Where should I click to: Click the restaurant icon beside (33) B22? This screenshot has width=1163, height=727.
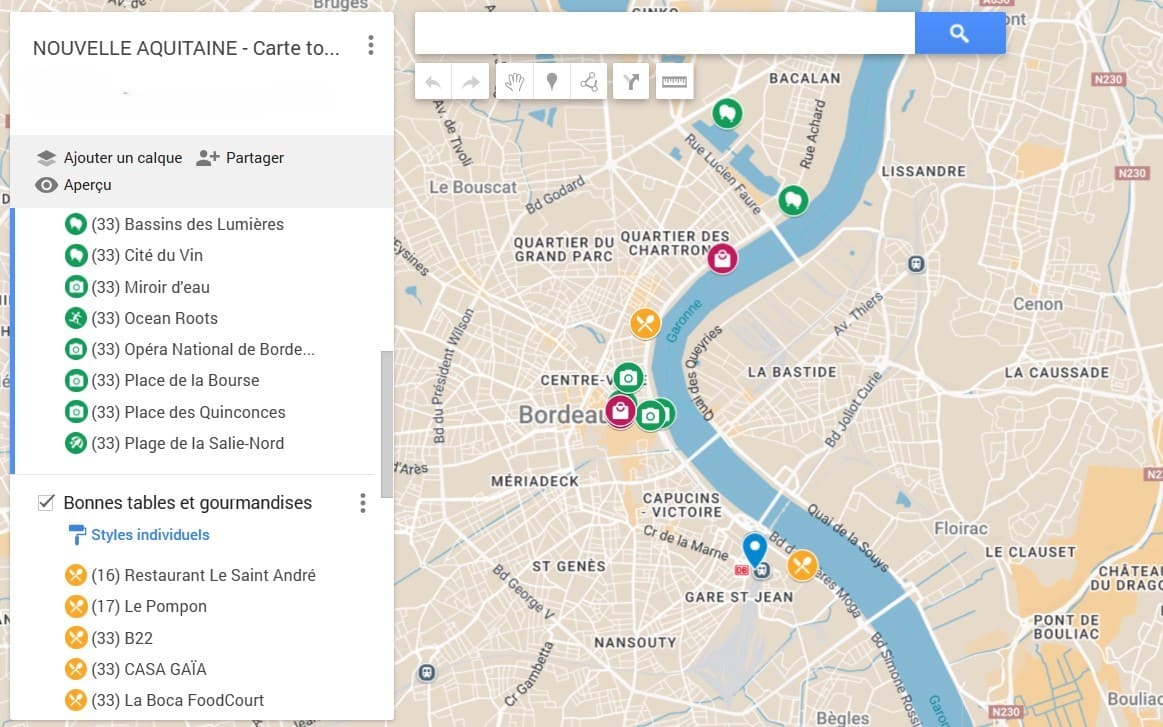pyautogui.click(x=76, y=638)
